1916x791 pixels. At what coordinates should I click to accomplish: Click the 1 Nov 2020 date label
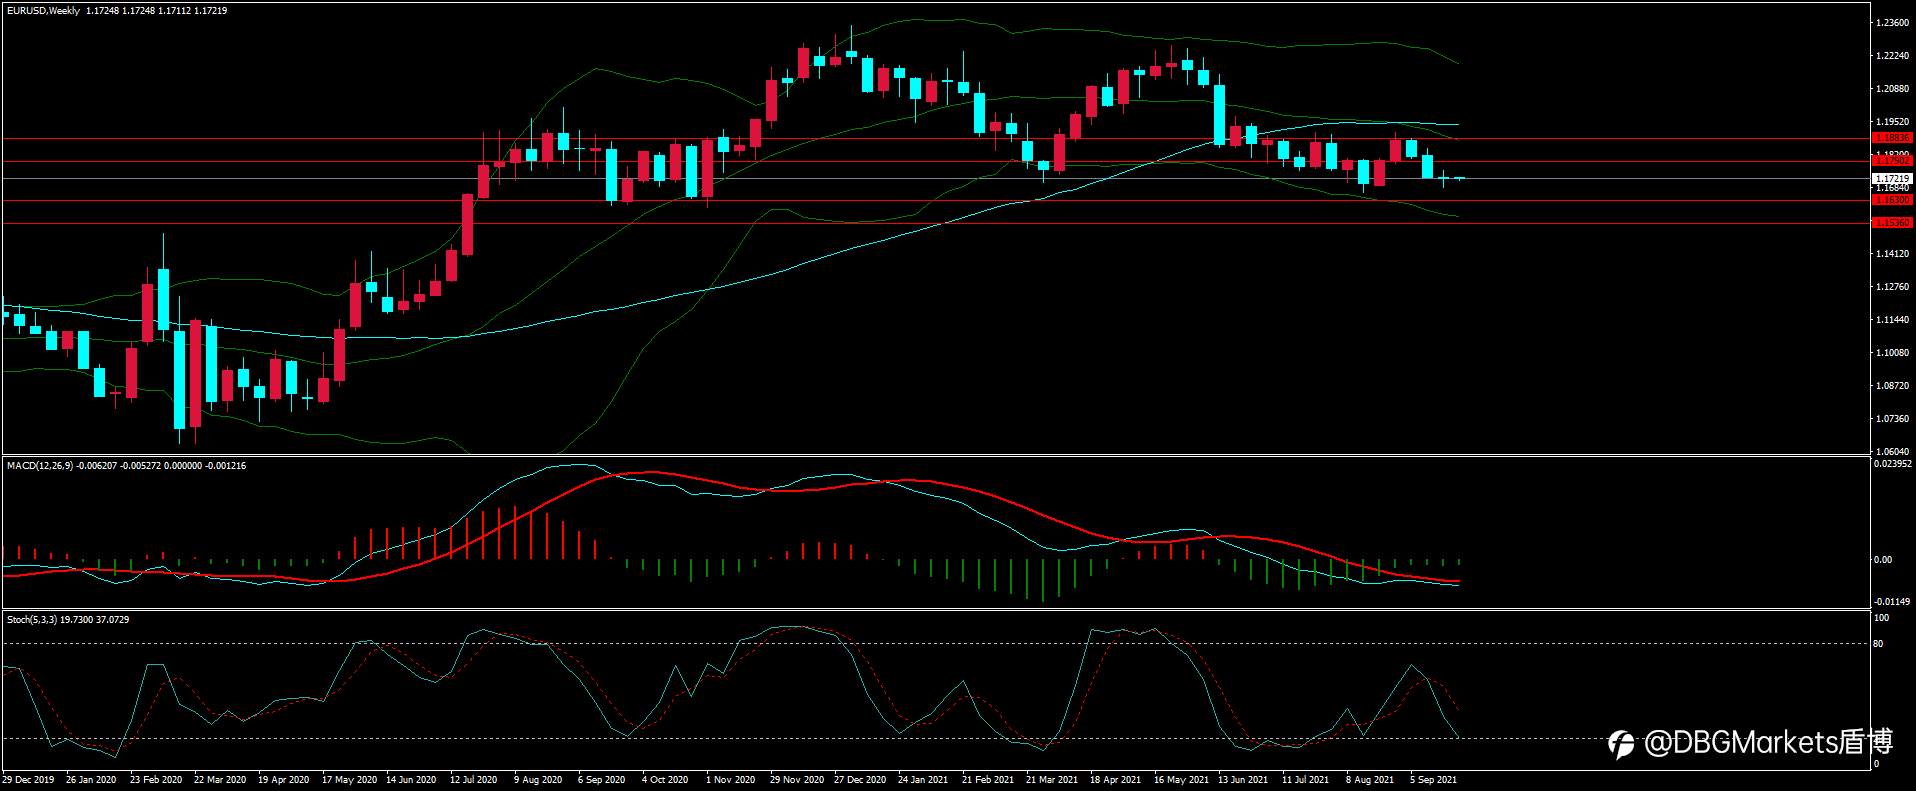tap(729, 779)
